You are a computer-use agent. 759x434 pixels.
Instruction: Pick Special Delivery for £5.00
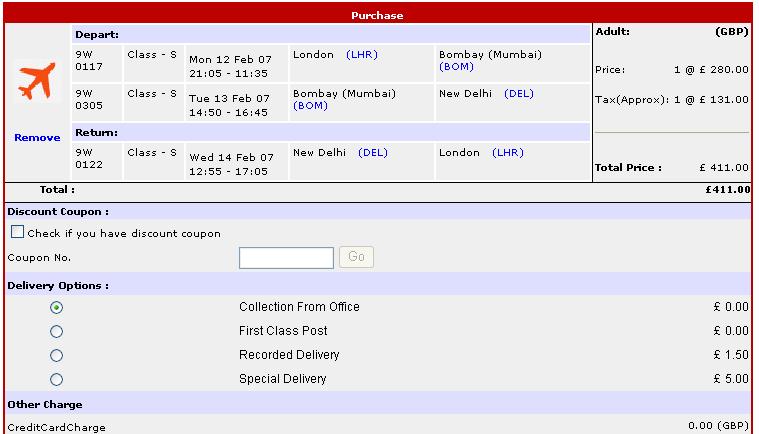point(56,379)
